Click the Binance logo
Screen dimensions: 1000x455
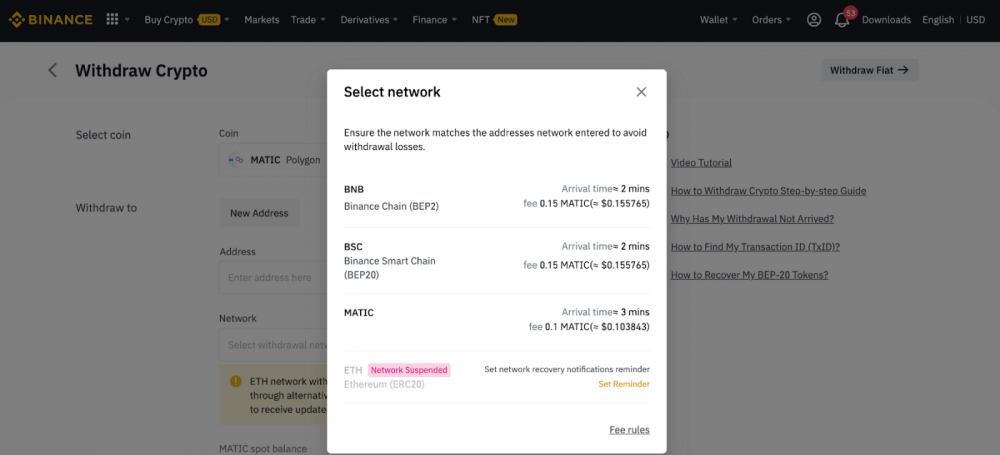(50, 20)
